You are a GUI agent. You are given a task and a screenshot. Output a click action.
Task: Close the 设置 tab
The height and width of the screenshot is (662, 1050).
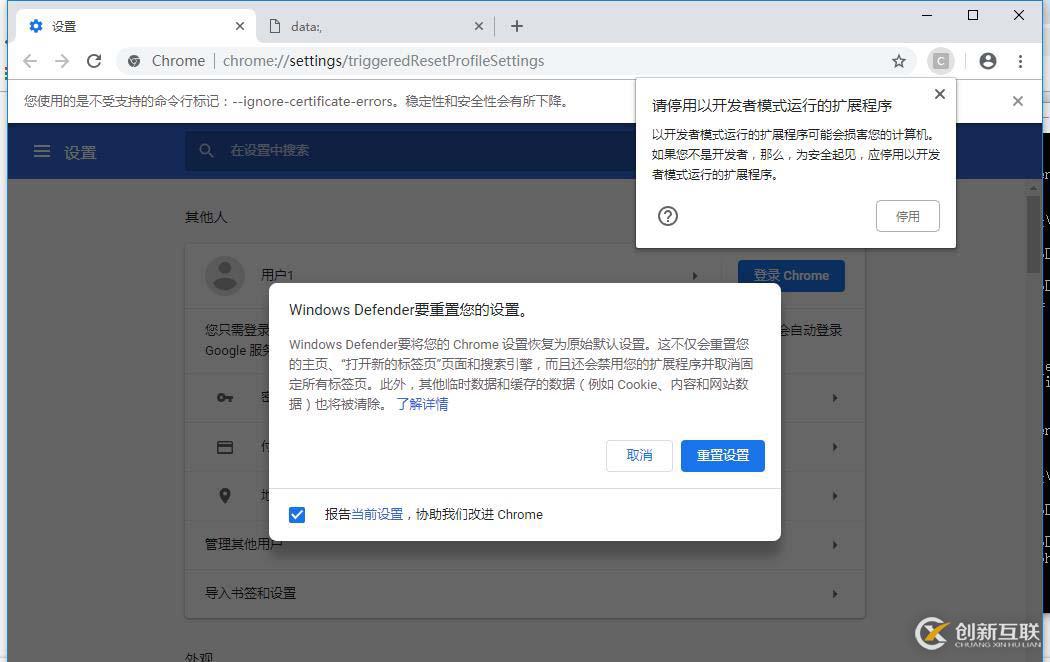(x=240, y=26)
